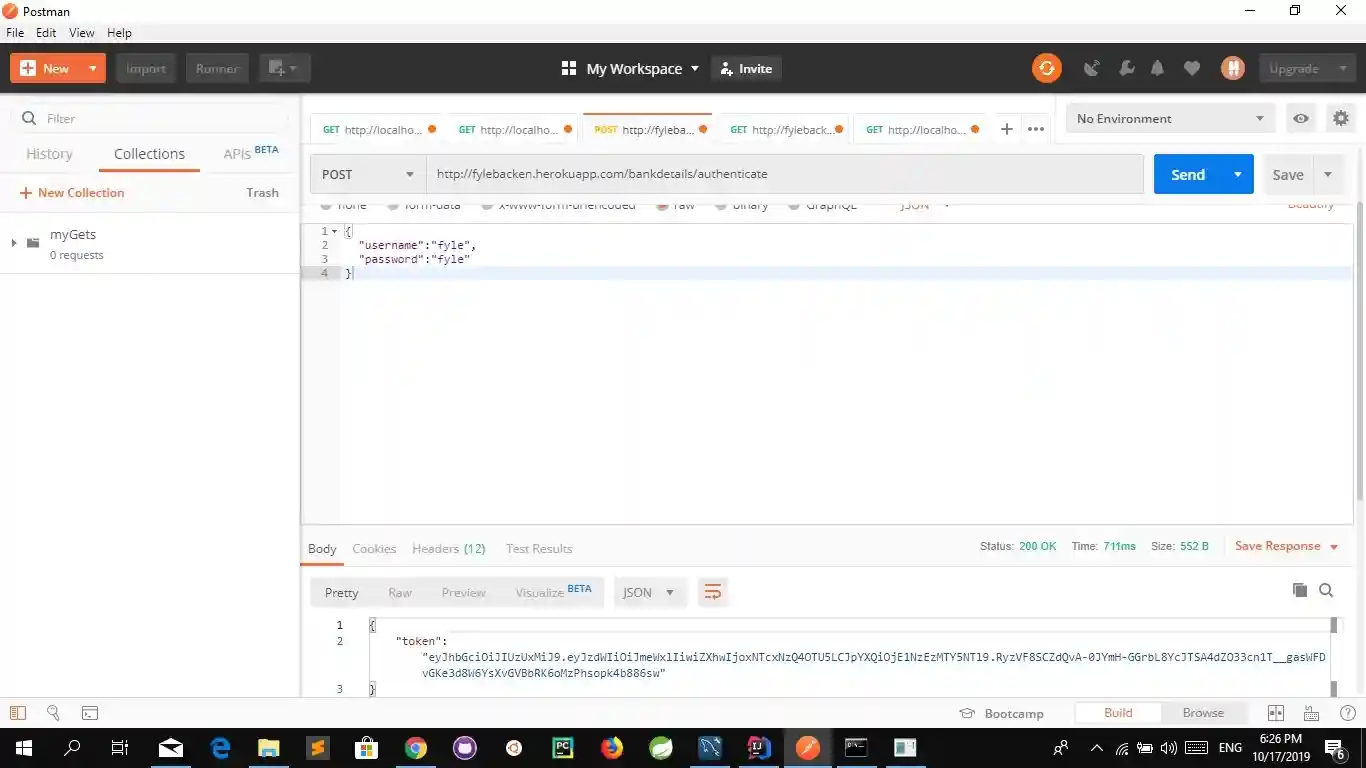Toggle line wrap in response viewer

713,592
